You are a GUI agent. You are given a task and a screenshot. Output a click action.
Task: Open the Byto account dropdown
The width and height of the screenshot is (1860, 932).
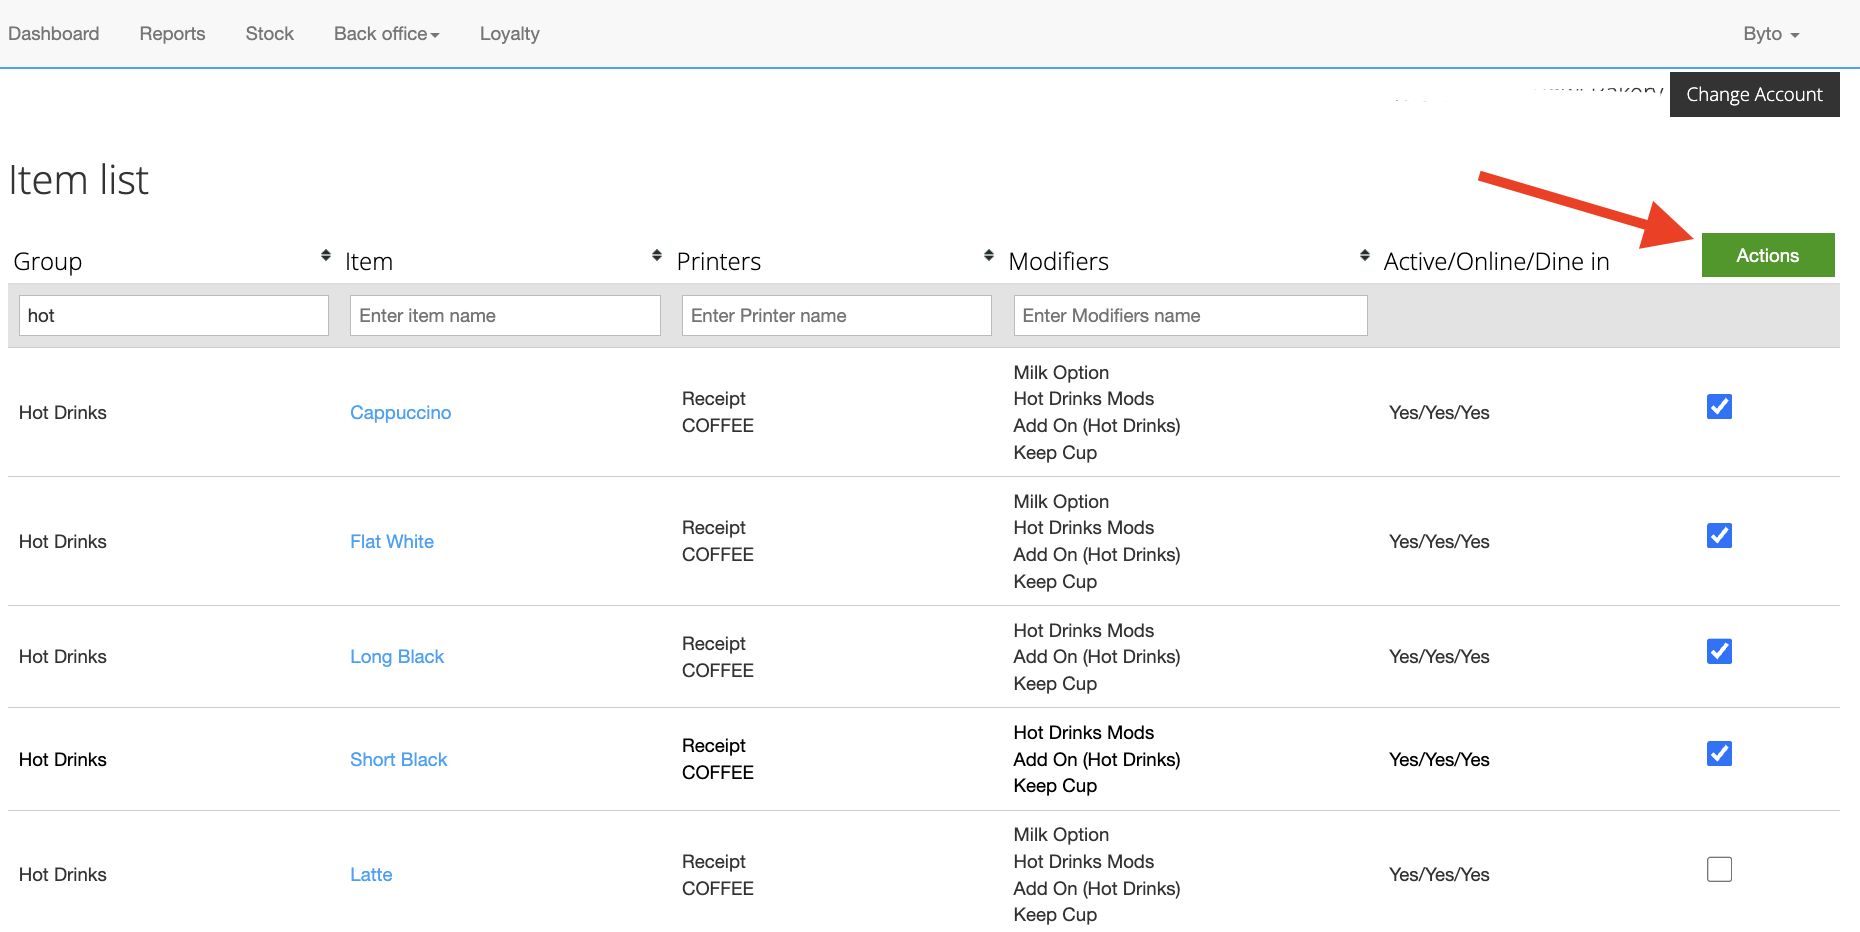pyautogui.click(x=1770, y=34)
